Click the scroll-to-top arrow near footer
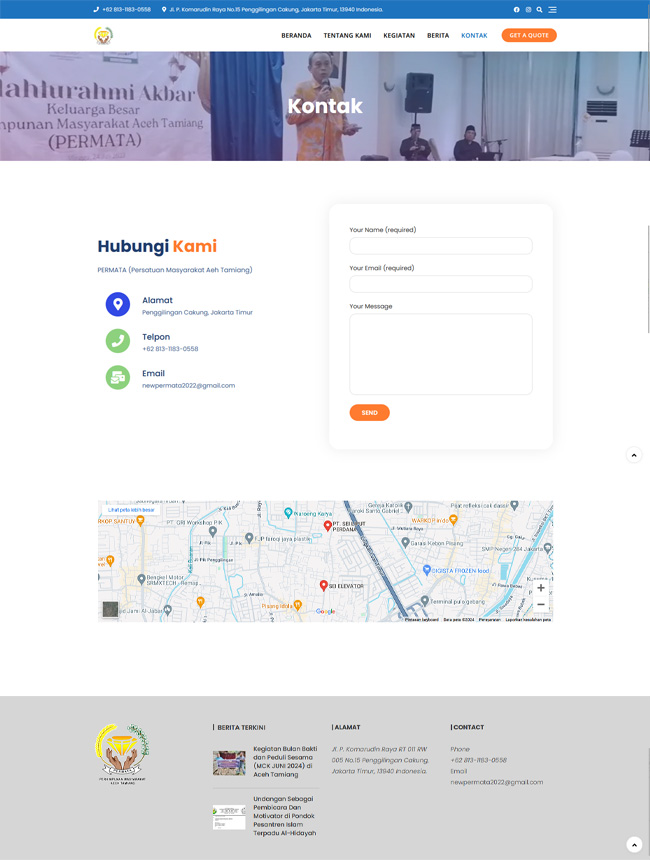 pyautogui.click(x=633, y=844)
